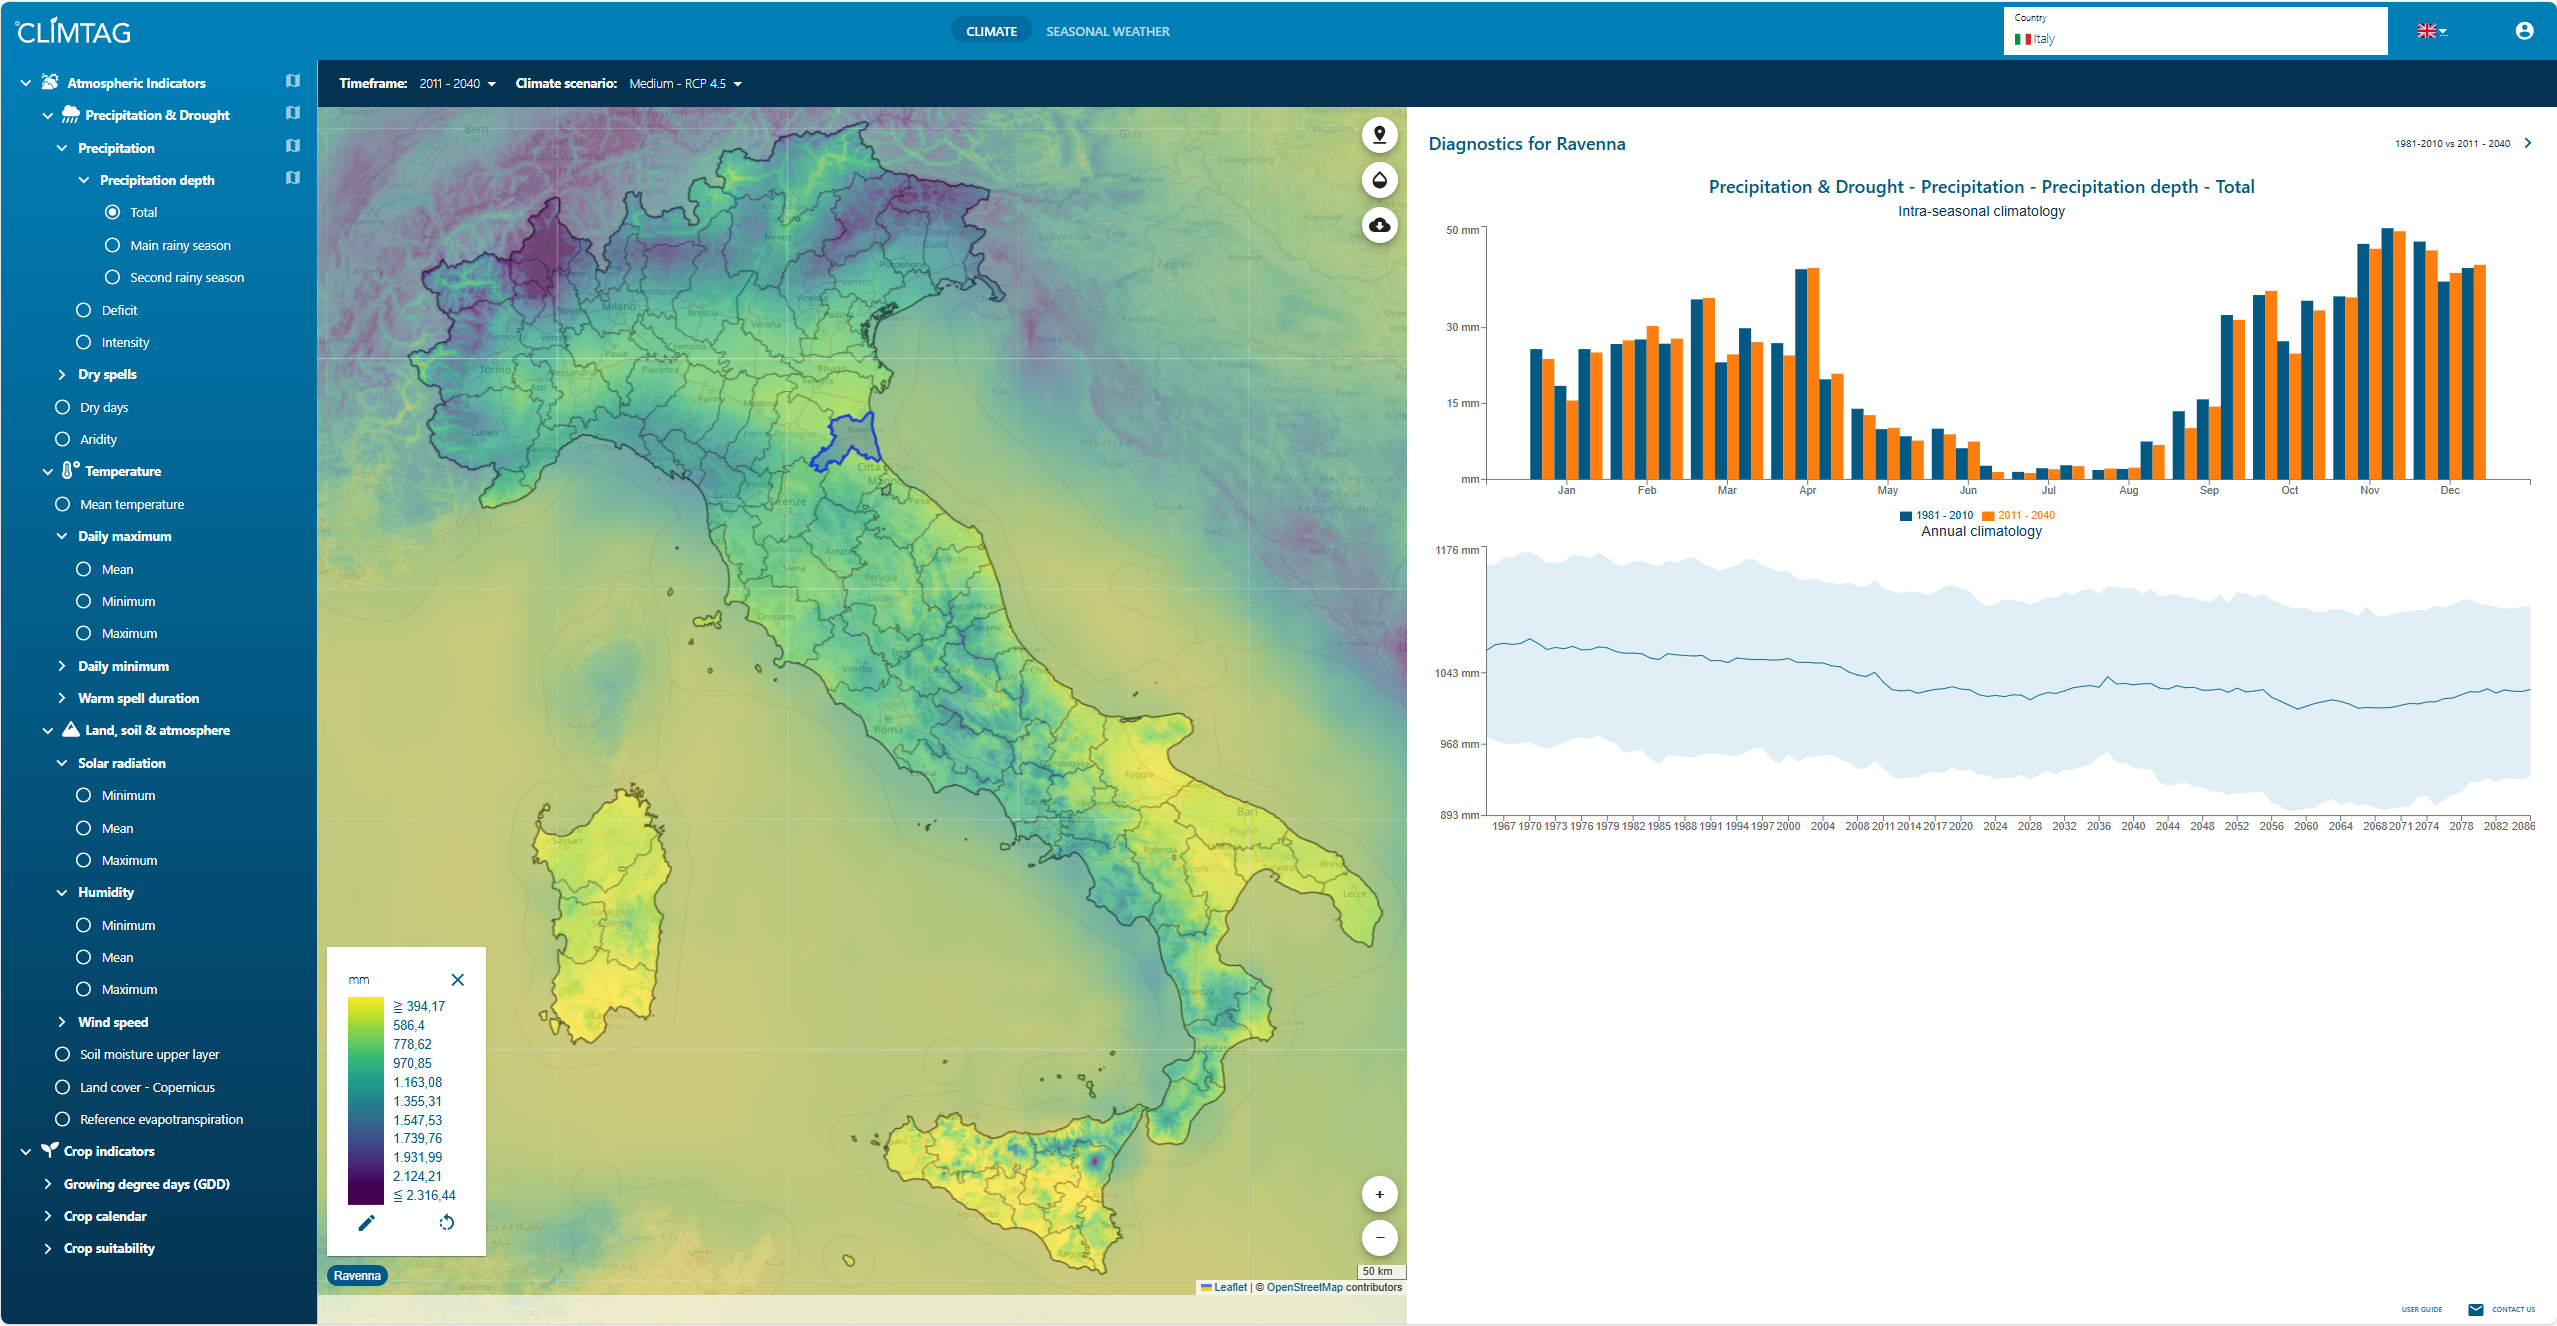This screenshot has width=2557, height=1326.
Task: Click the Temperature thermometer icon
Action: tap(70, 470)
